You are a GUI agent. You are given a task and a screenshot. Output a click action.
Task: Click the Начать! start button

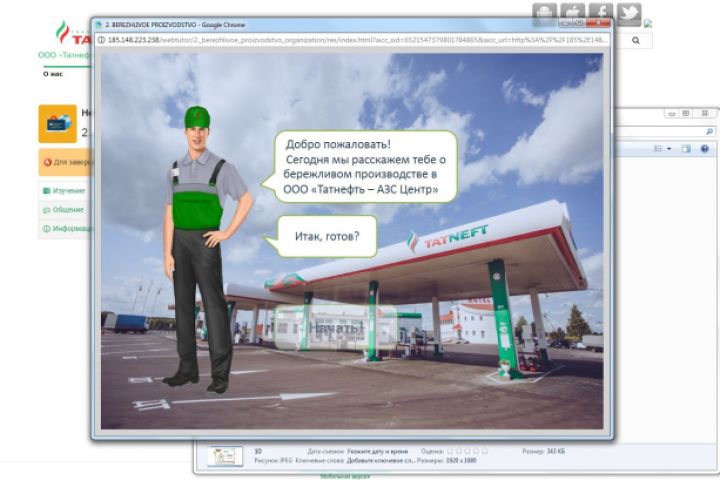pos(336,328)
